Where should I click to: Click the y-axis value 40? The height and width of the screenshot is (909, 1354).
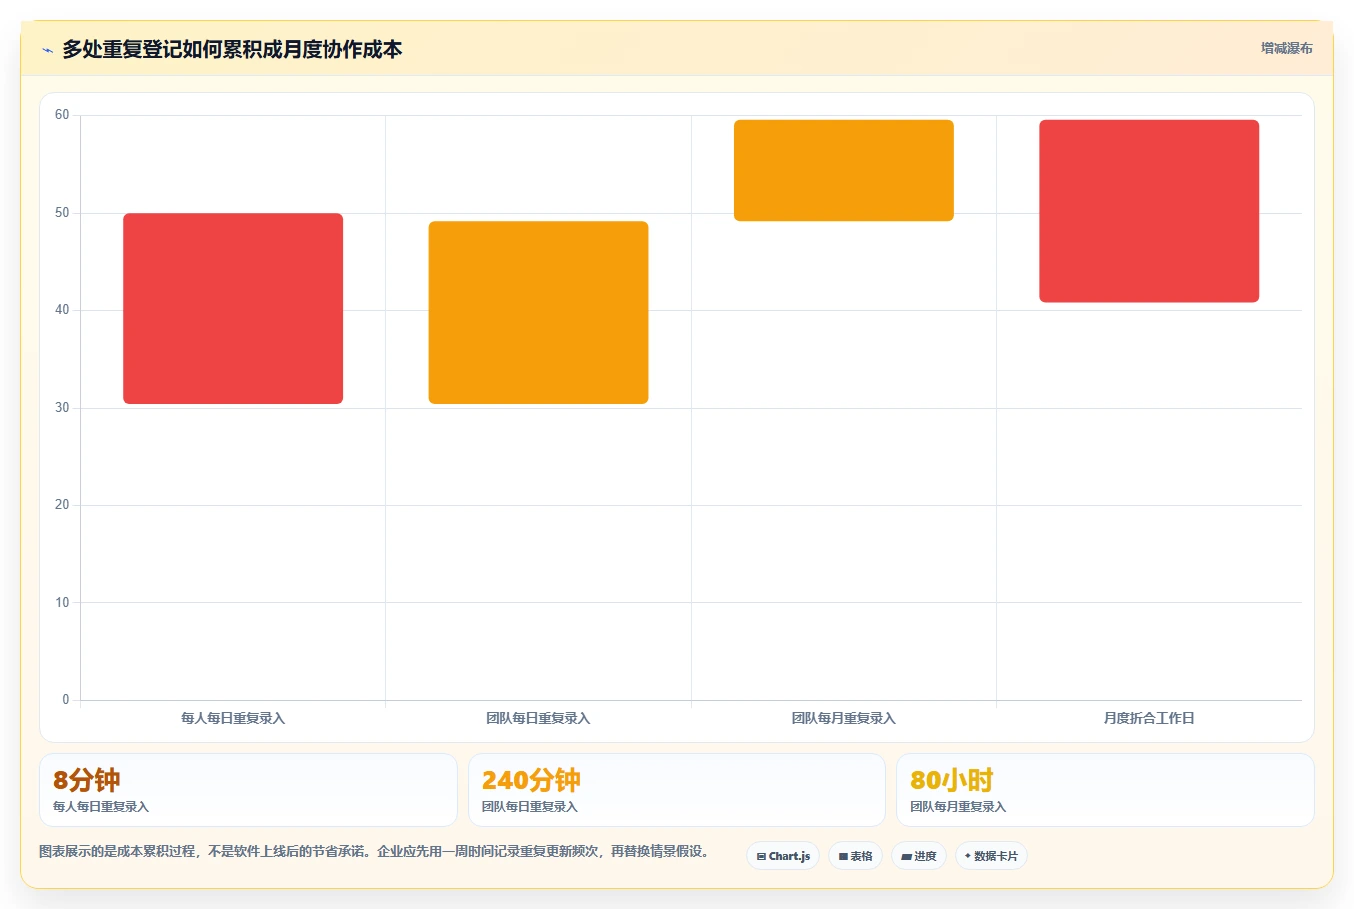coord(62,310)
